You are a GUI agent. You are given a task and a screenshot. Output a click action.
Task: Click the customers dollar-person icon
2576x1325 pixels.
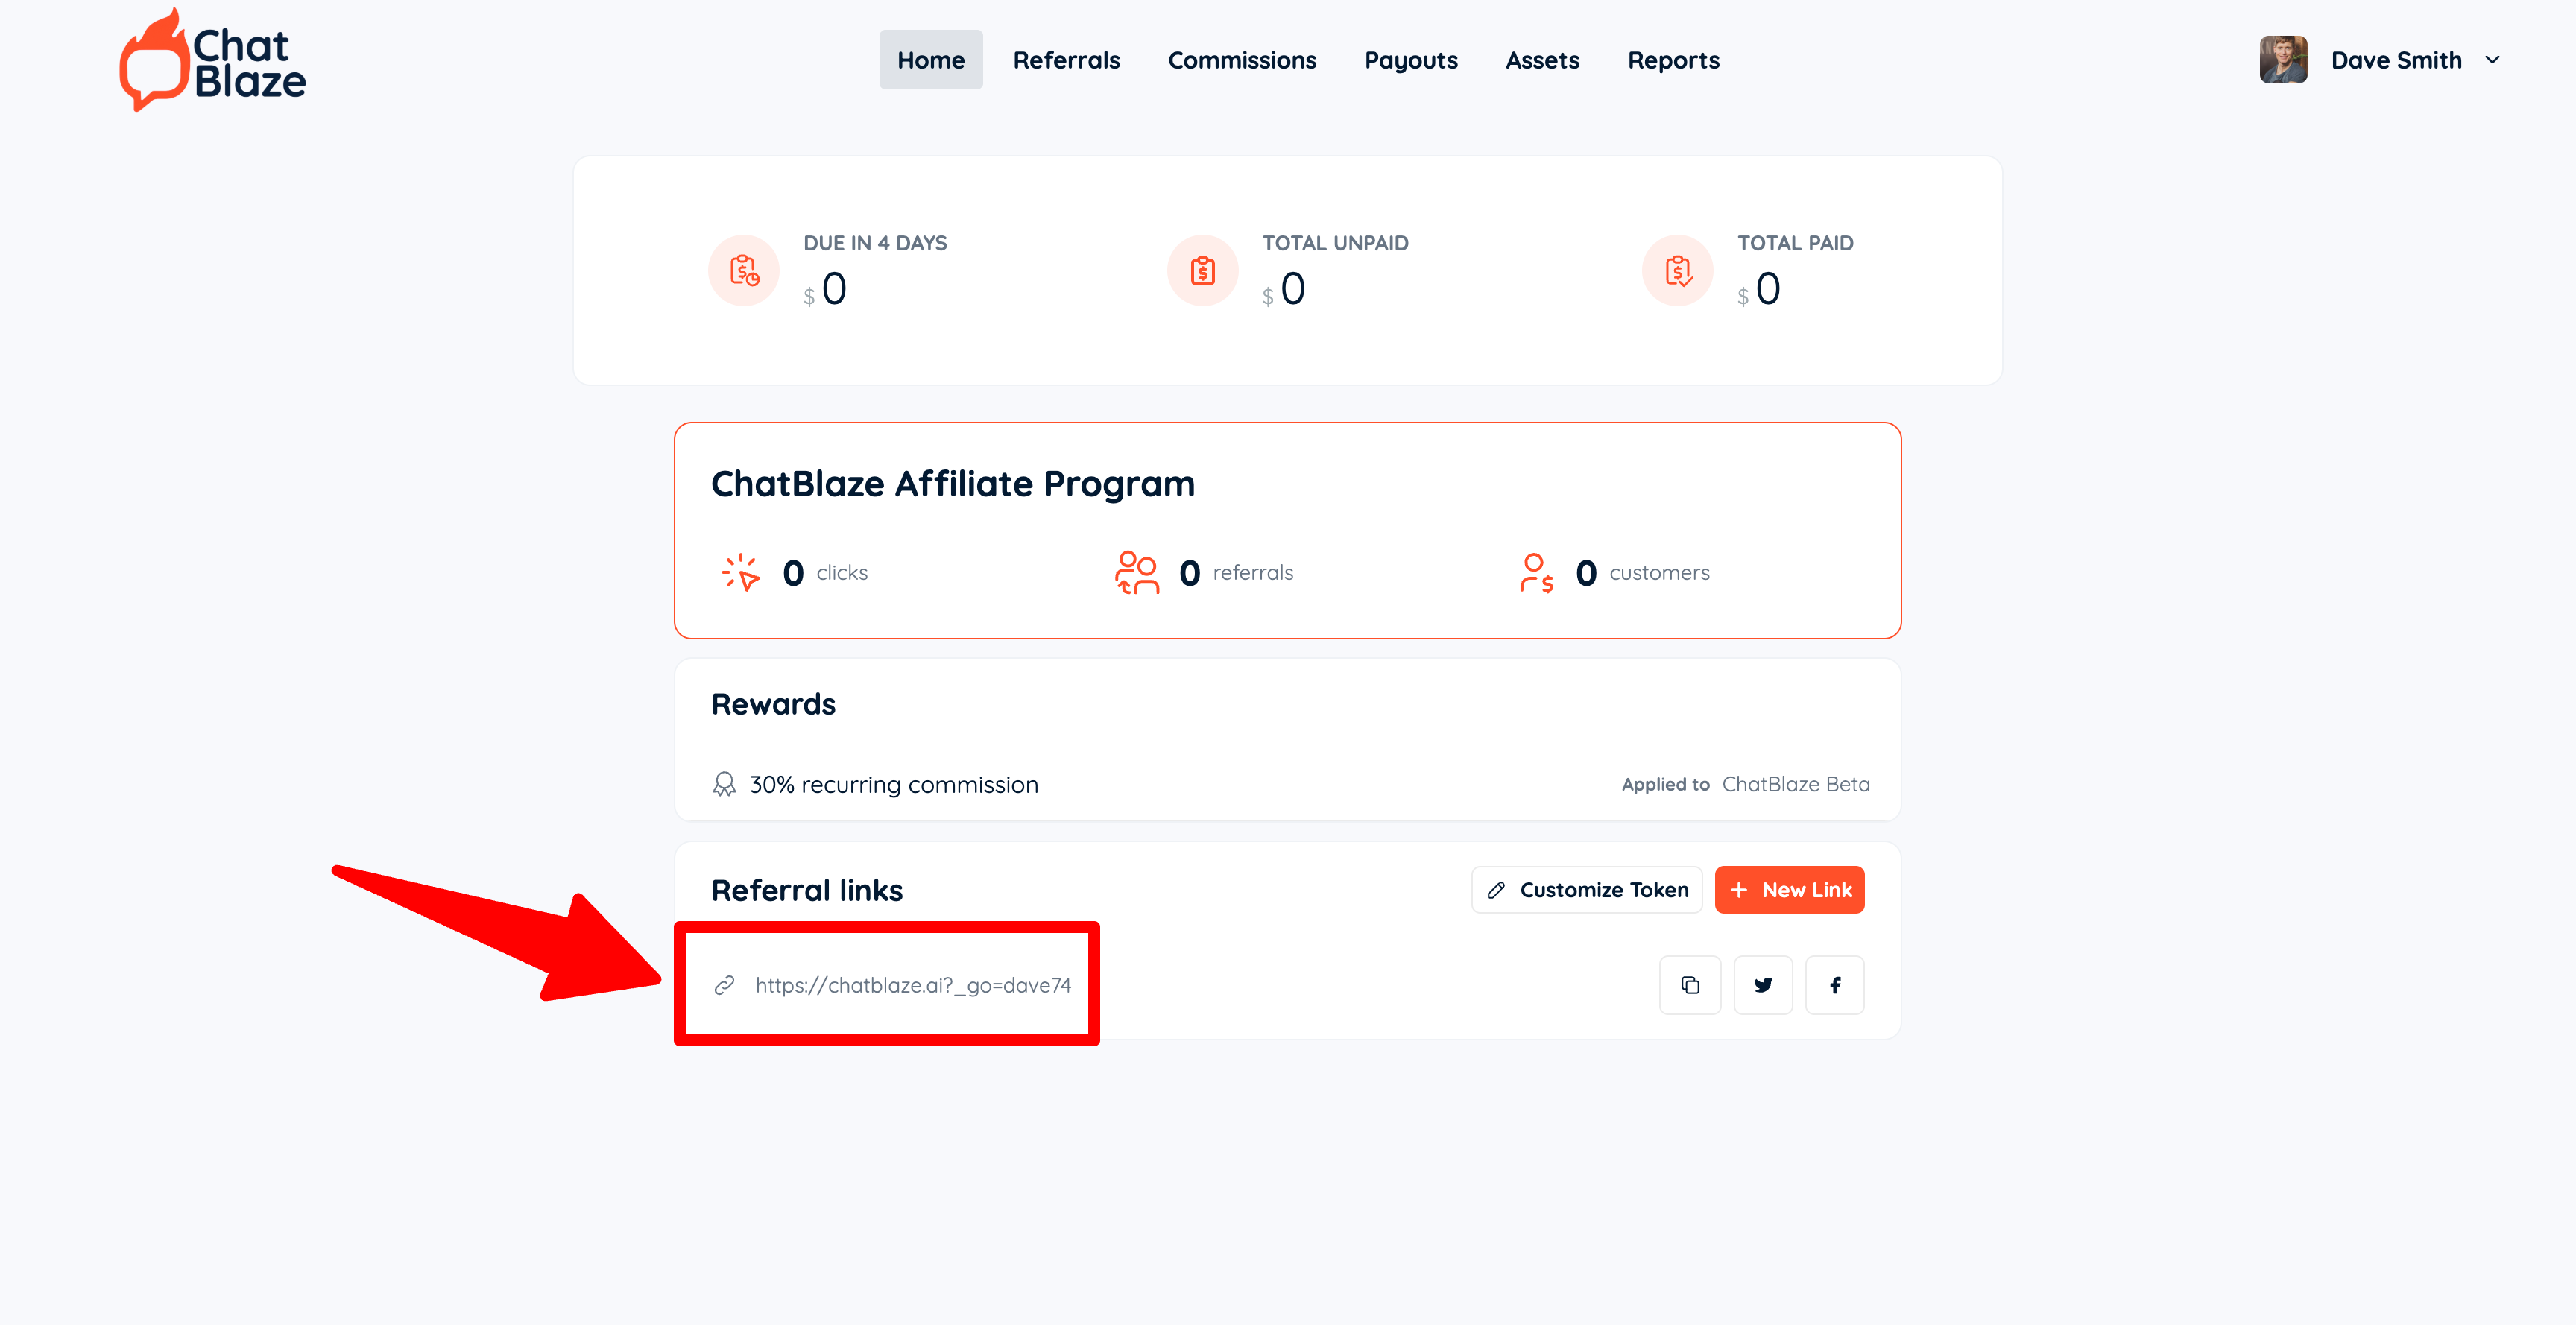pos(1536,573)
